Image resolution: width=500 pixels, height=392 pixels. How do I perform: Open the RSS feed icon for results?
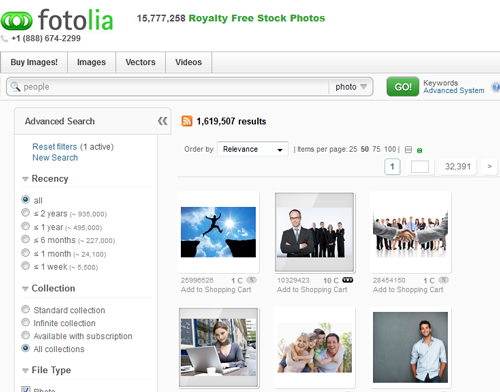click(187, 121)
